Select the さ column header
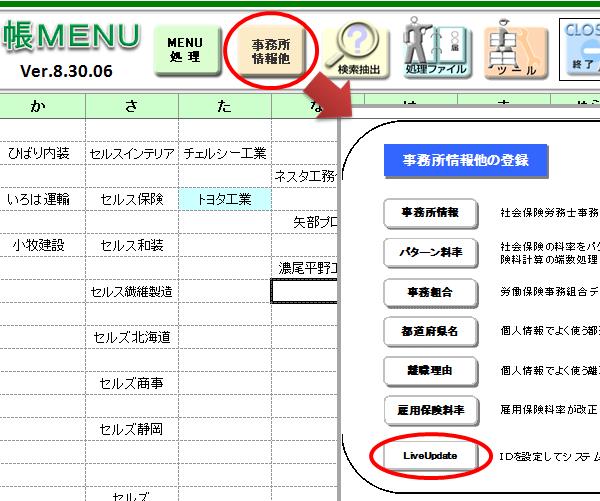 pyautogui.click(x=132, y=106)
